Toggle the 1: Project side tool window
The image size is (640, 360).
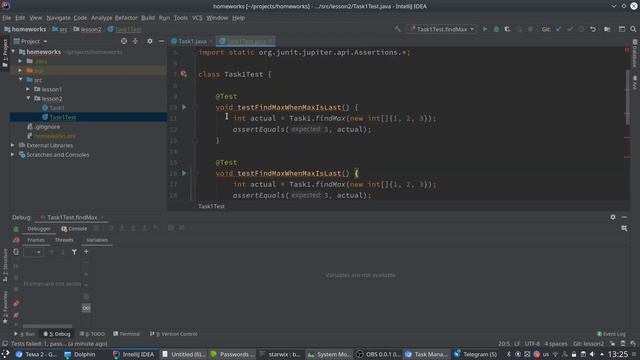click(5, 53)
